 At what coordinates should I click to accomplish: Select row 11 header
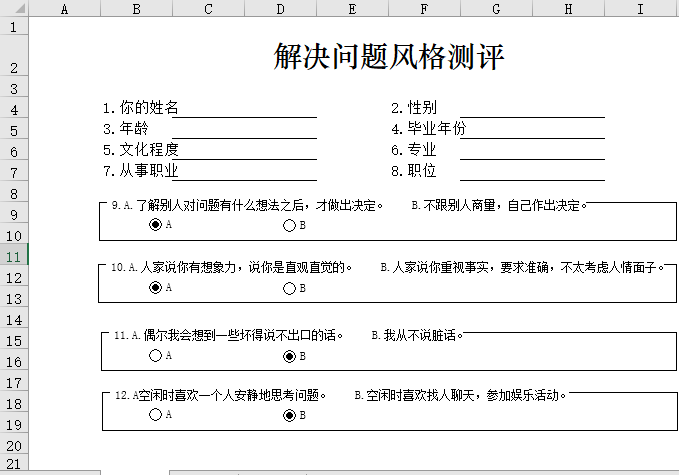[14, 256]
